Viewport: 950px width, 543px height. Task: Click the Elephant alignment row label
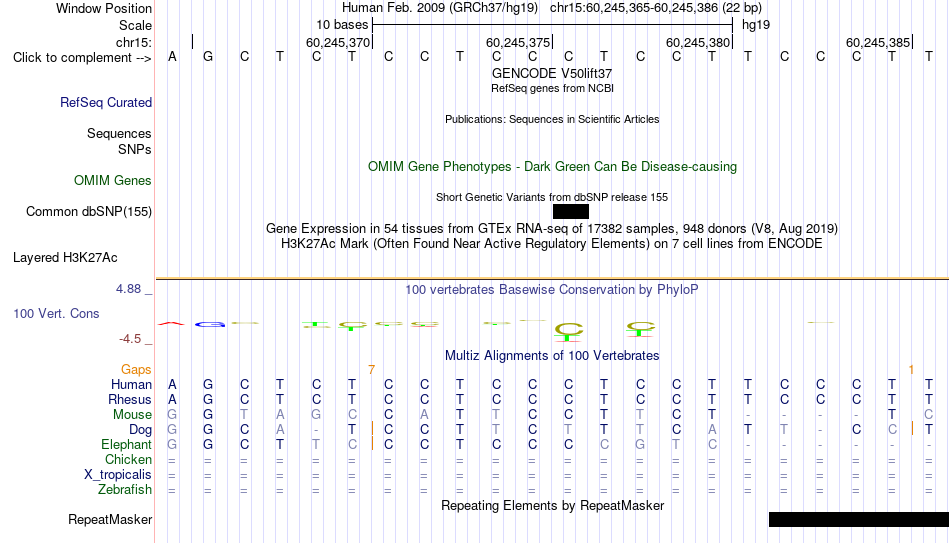pos(127,445)
